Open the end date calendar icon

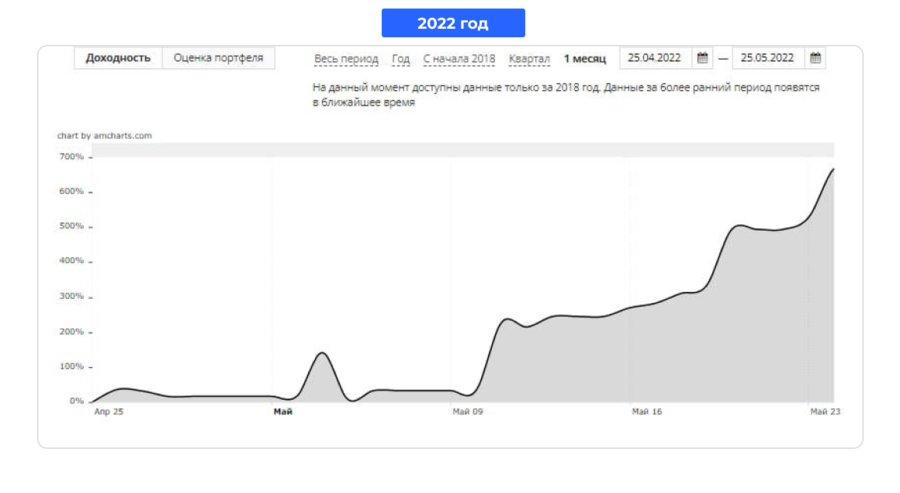(815, 58)
